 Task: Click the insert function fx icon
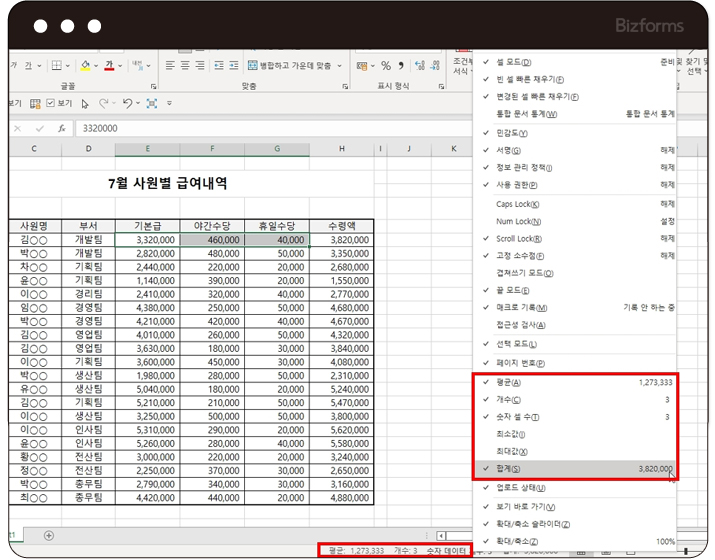[61, 128]
